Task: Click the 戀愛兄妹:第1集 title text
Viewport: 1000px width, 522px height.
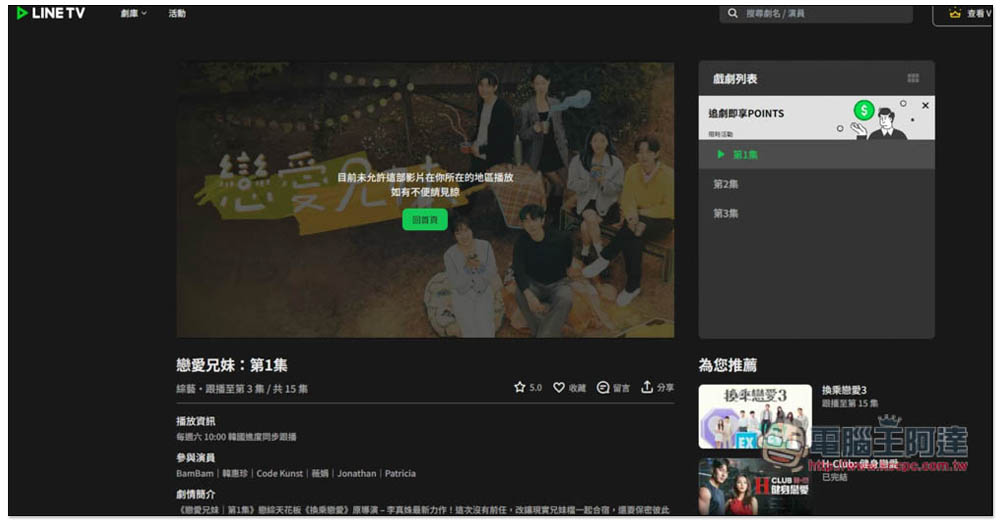Action: (x=232, y=365)
